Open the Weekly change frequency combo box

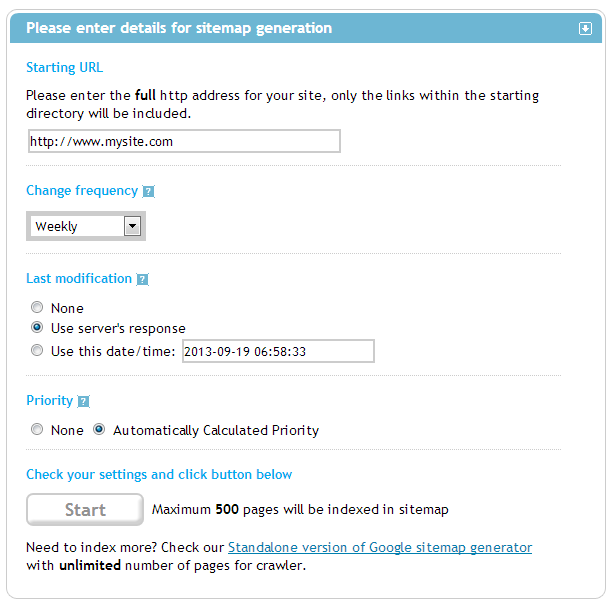coord(86,226)
